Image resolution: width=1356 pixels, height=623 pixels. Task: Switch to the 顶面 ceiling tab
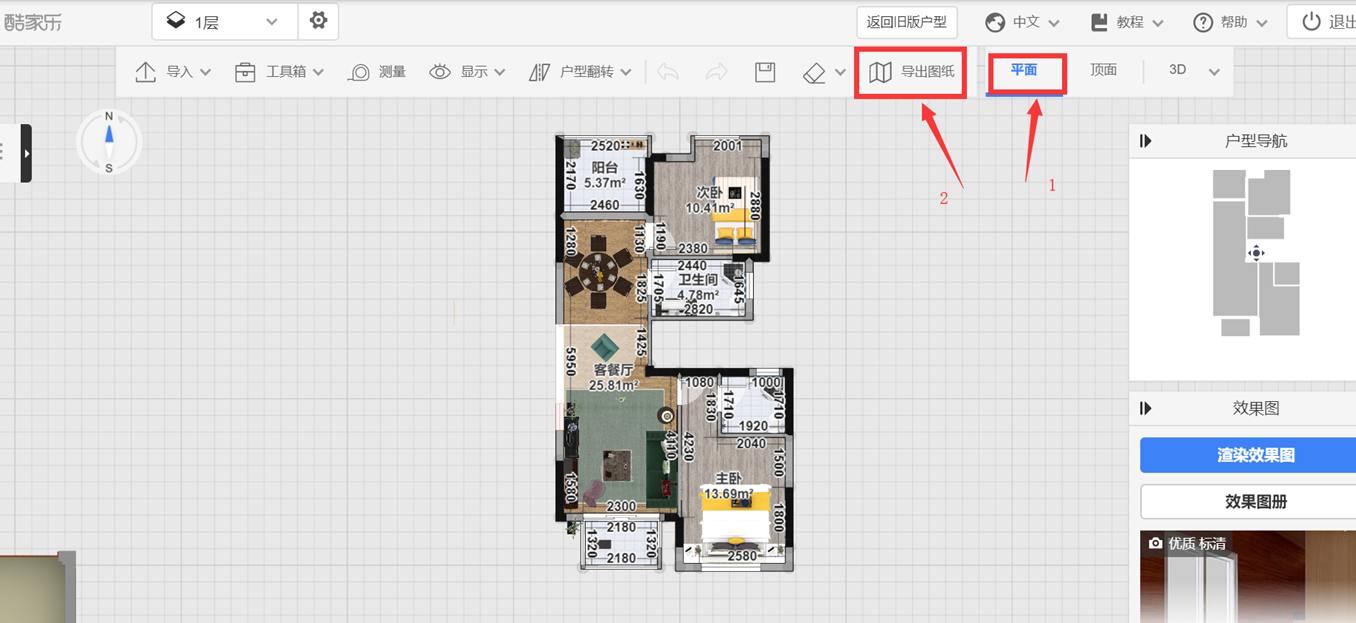1103,70
